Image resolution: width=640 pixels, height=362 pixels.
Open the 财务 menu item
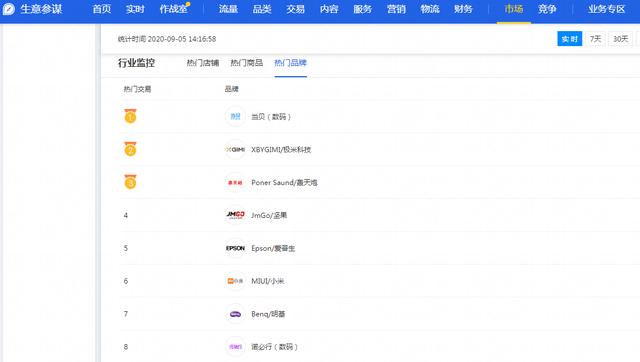(x=463, y=9)
